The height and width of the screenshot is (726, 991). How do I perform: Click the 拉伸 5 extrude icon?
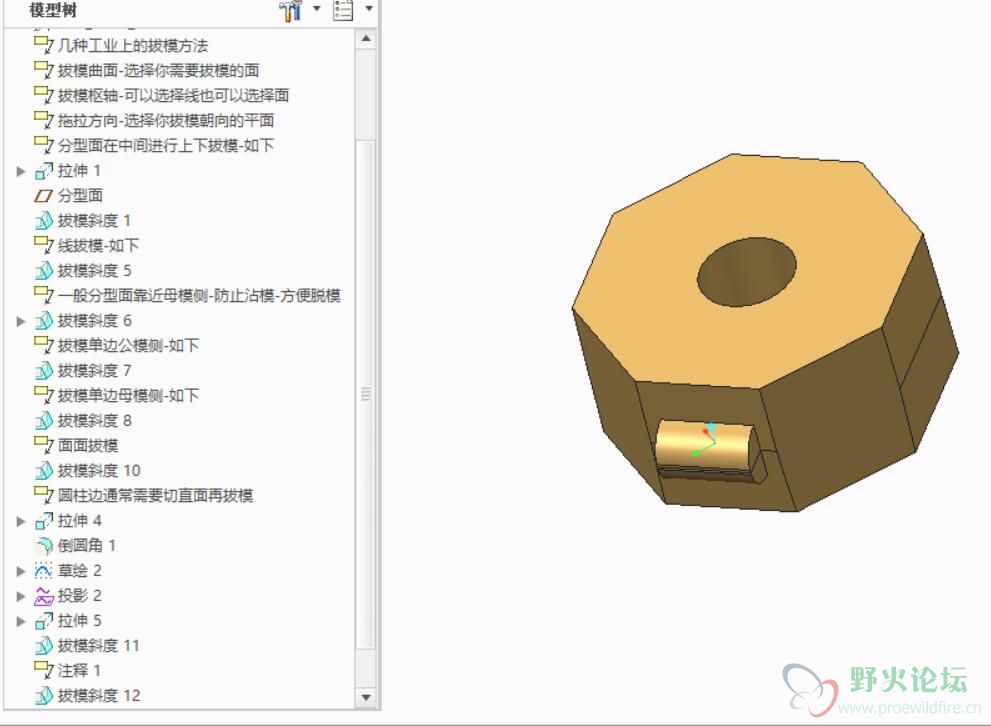[x=44, y=621]
